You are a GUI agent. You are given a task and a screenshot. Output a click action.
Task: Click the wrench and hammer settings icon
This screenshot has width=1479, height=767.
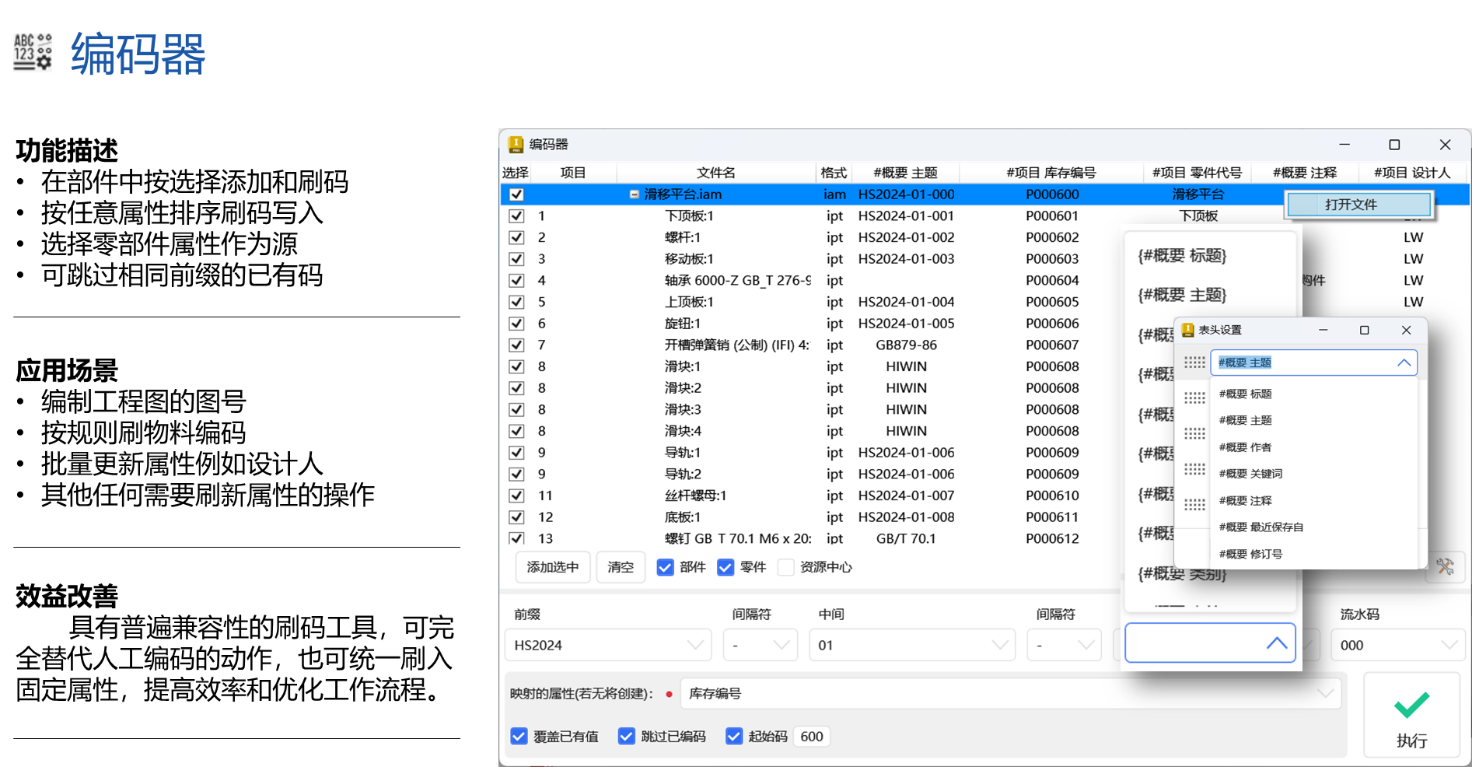pyautogui.click(x=1445, y=566)
